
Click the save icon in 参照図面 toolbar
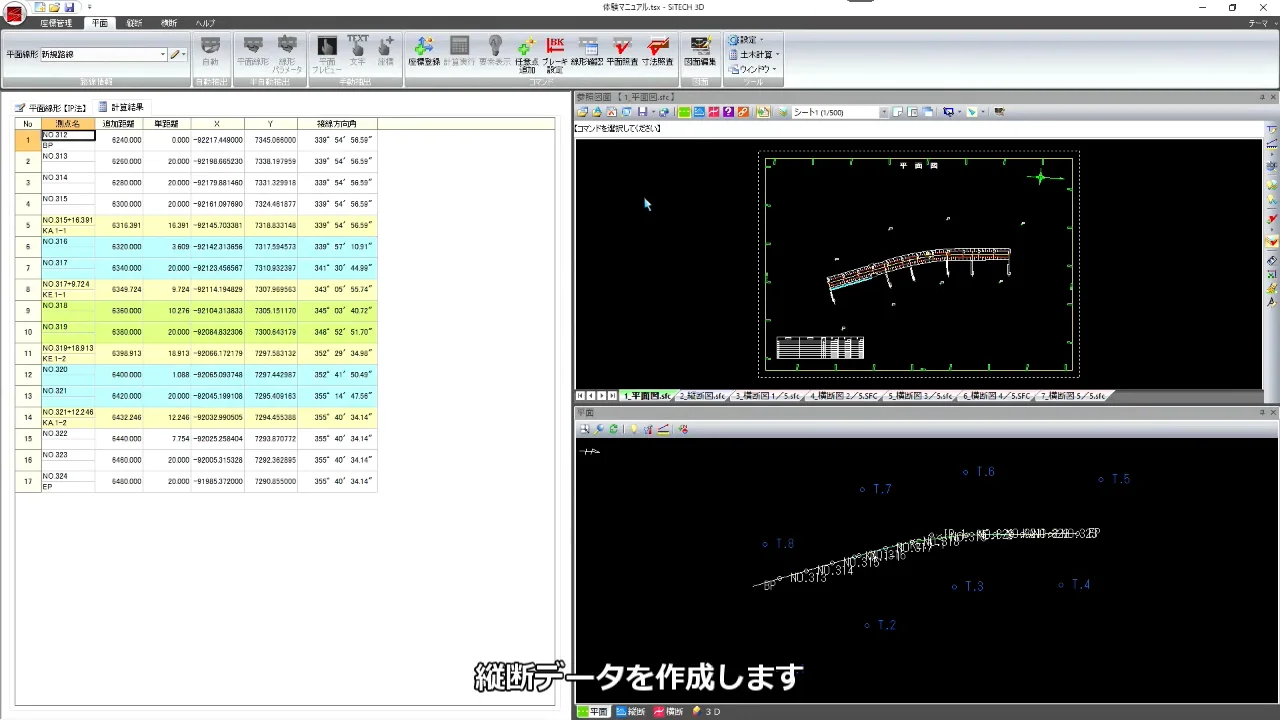point(641,112)
